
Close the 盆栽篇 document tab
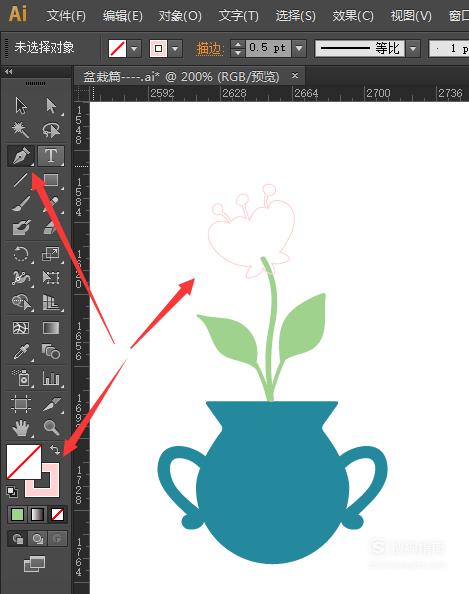tap(295, 75)
